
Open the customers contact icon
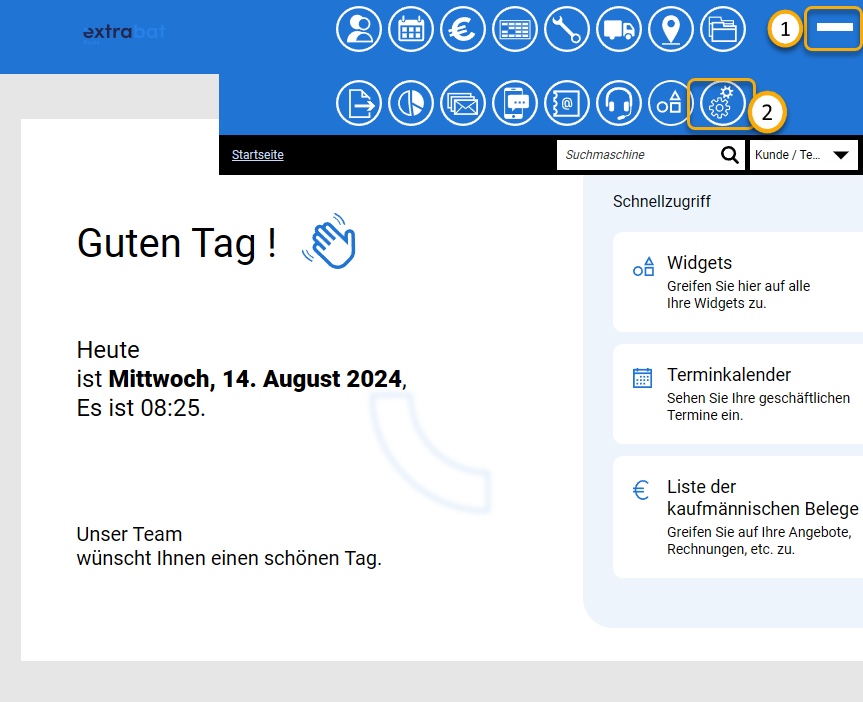tap(359, 29)
